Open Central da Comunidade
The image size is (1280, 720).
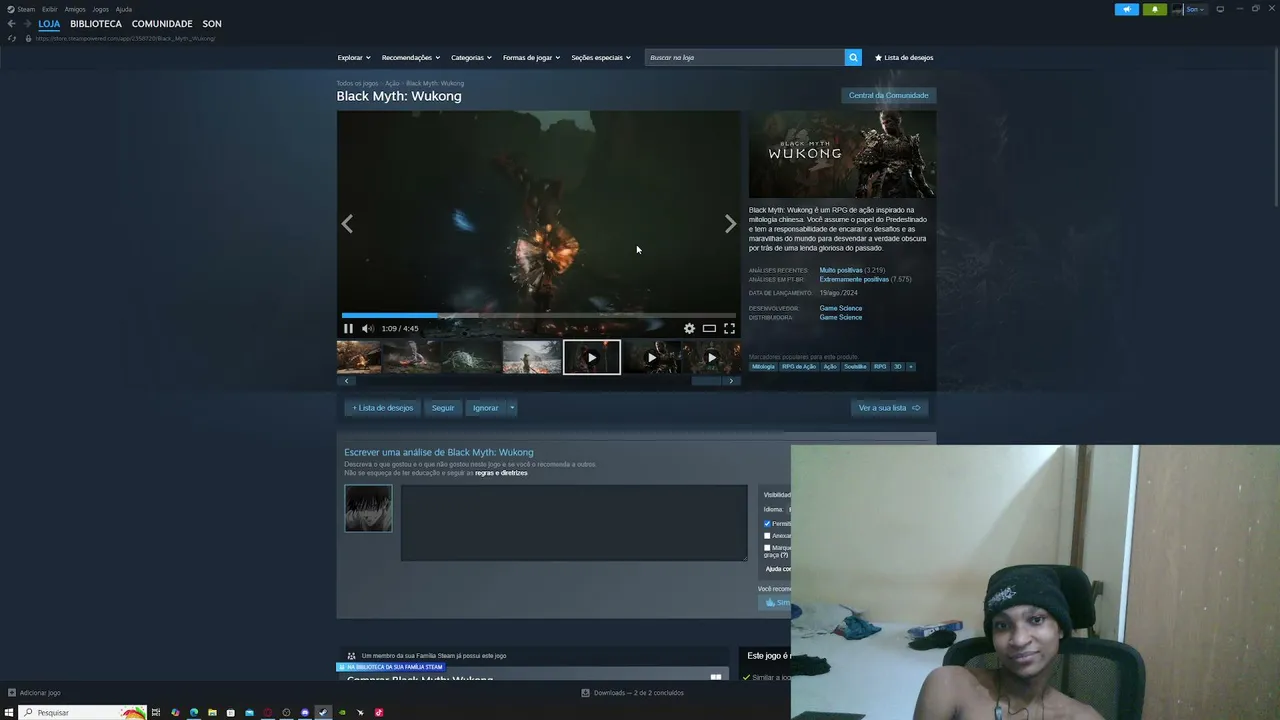click(889, 95)
